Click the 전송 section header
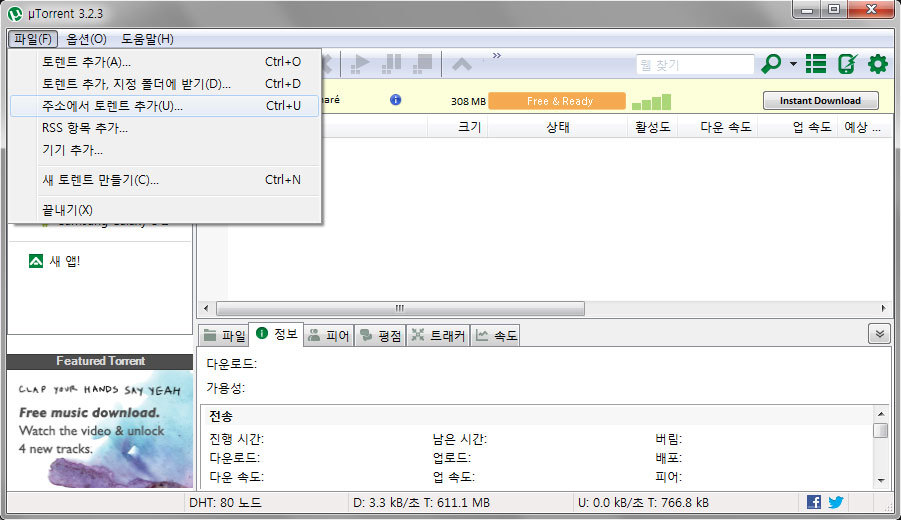This screenshot has width=901, height=520. click(x=221, y=416)
